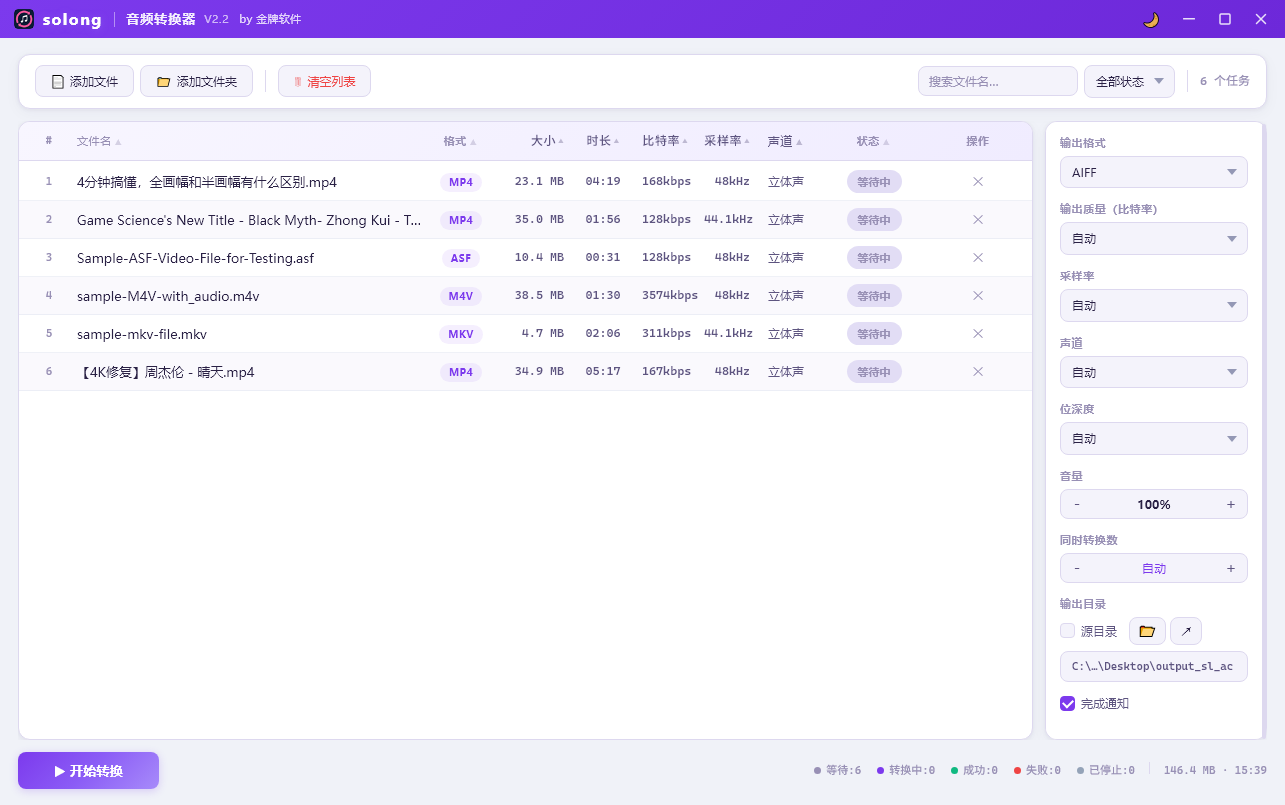Click the 开始转换 start button
Screen dimensions: 1285x805
point(88,771)
